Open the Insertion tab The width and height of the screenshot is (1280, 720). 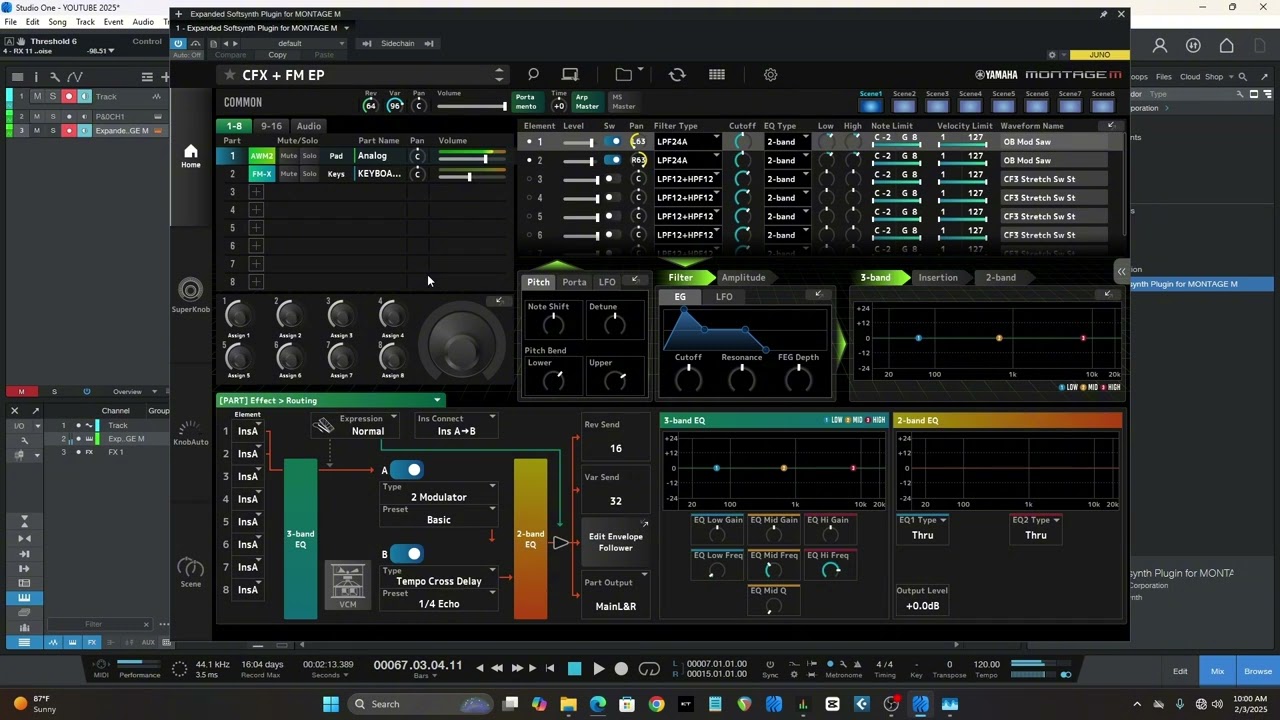pyautogui.click(x=938, y=278)
